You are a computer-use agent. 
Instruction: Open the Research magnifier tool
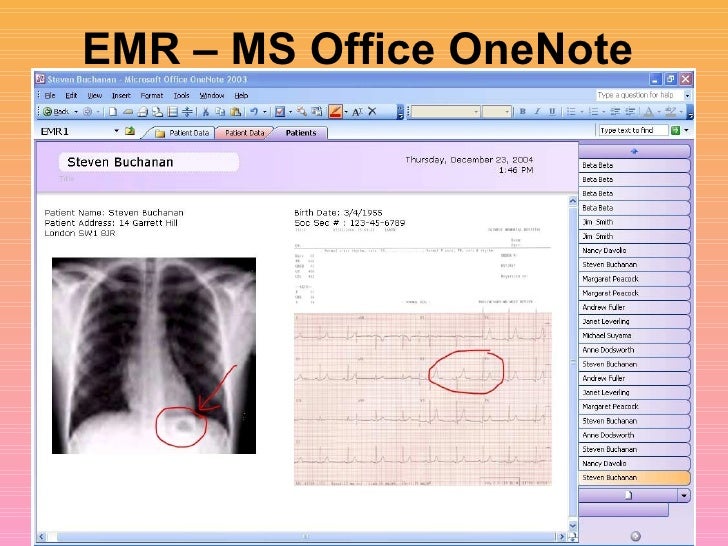(x=302, y=111)
